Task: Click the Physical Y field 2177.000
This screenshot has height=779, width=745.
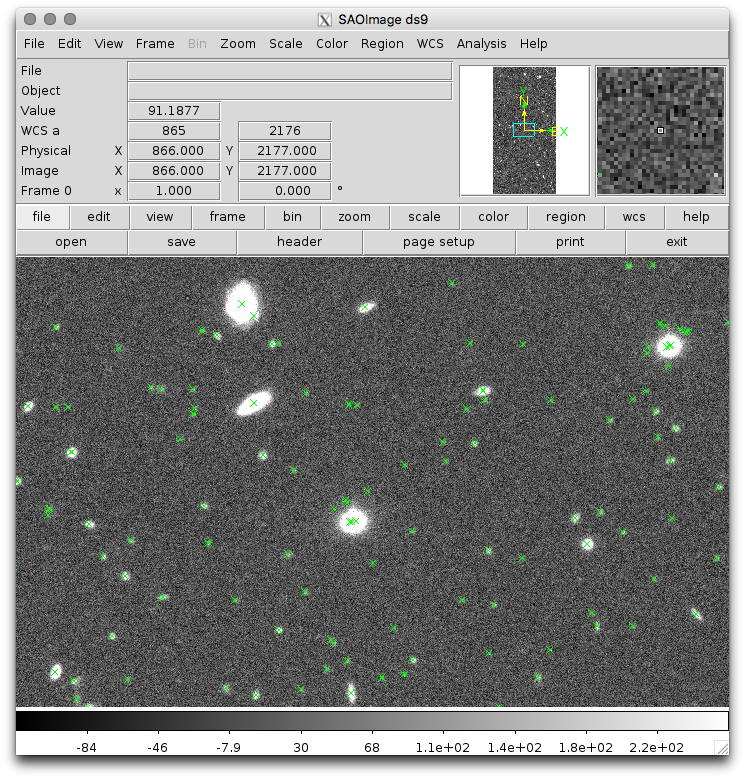Action: 285,151
